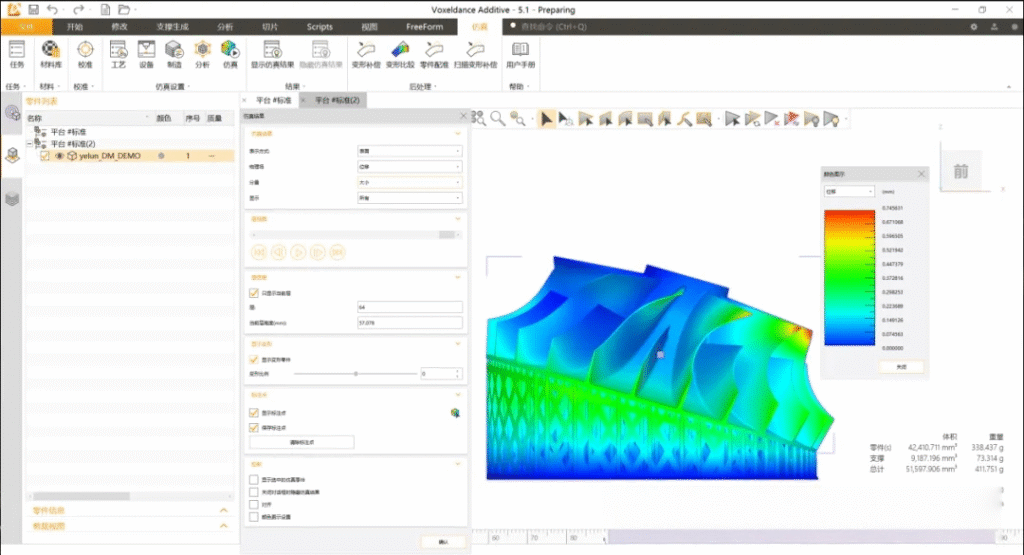Open the 物理场 dropdown in results panel
Viewport: 1024px width, 555px height.
410,166
